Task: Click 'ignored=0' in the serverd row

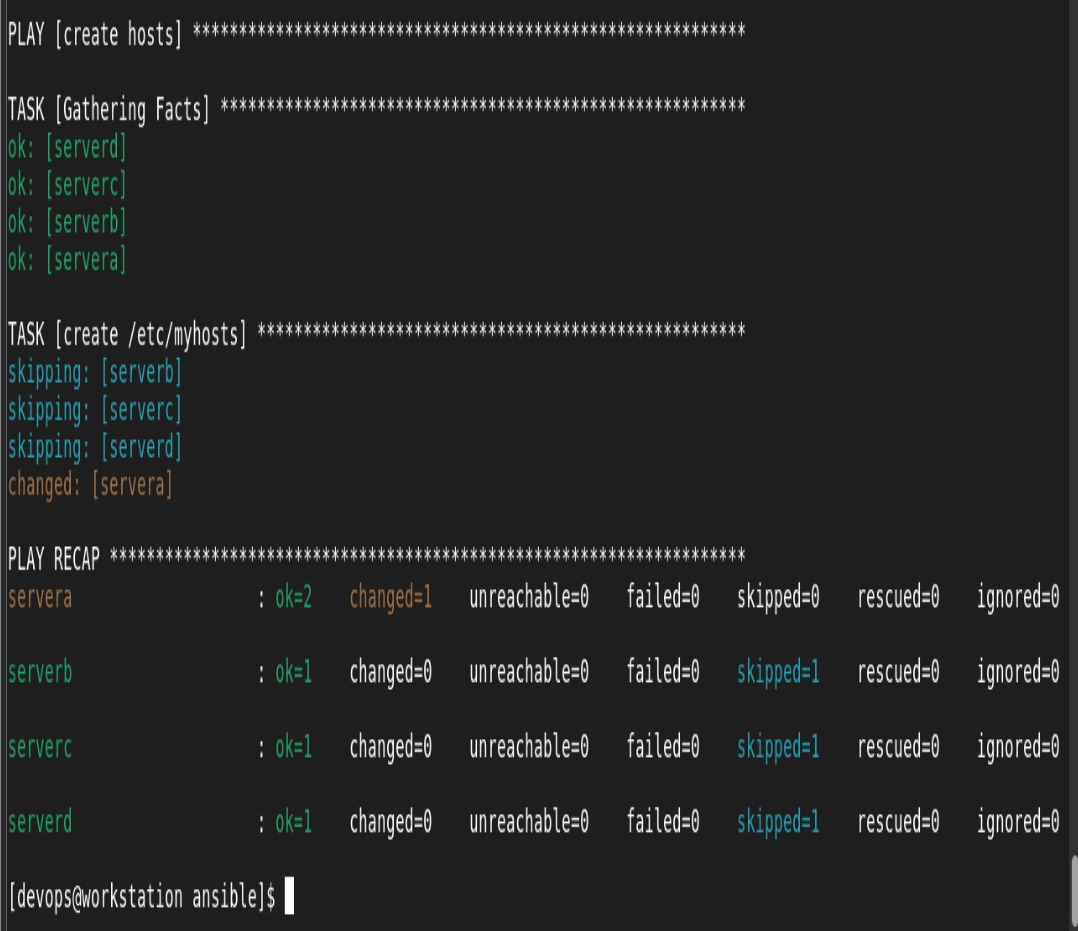Action: (1018, 822)
